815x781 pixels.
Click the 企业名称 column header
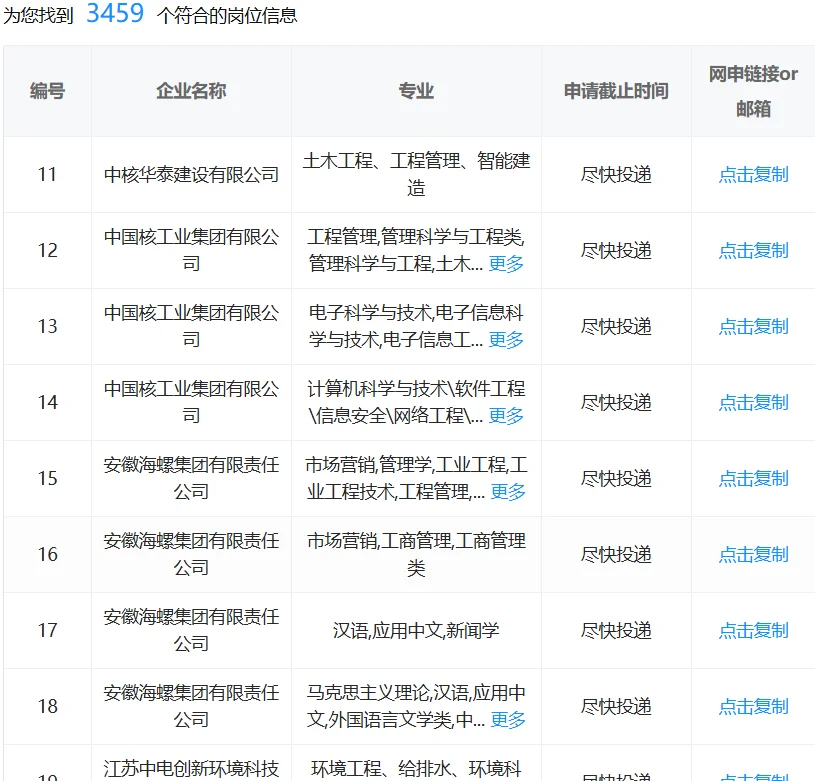(191, 91)
